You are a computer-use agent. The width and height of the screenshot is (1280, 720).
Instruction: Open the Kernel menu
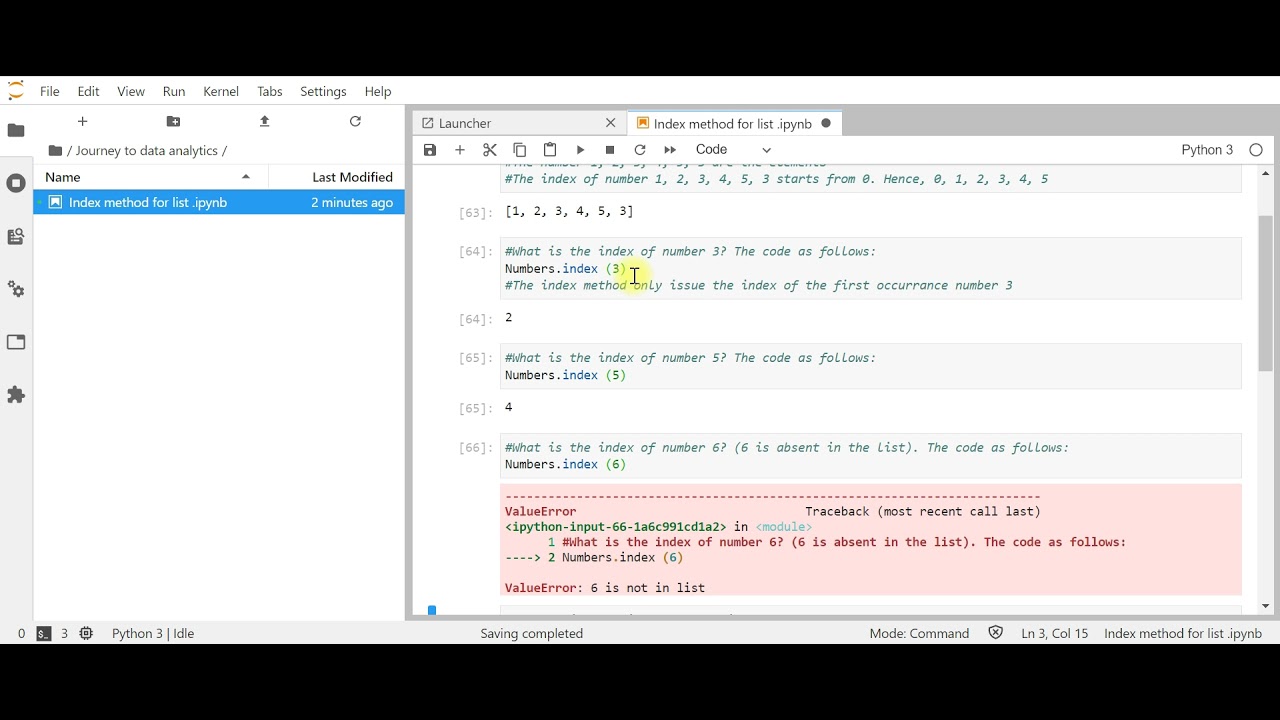[x=221, y=91]
